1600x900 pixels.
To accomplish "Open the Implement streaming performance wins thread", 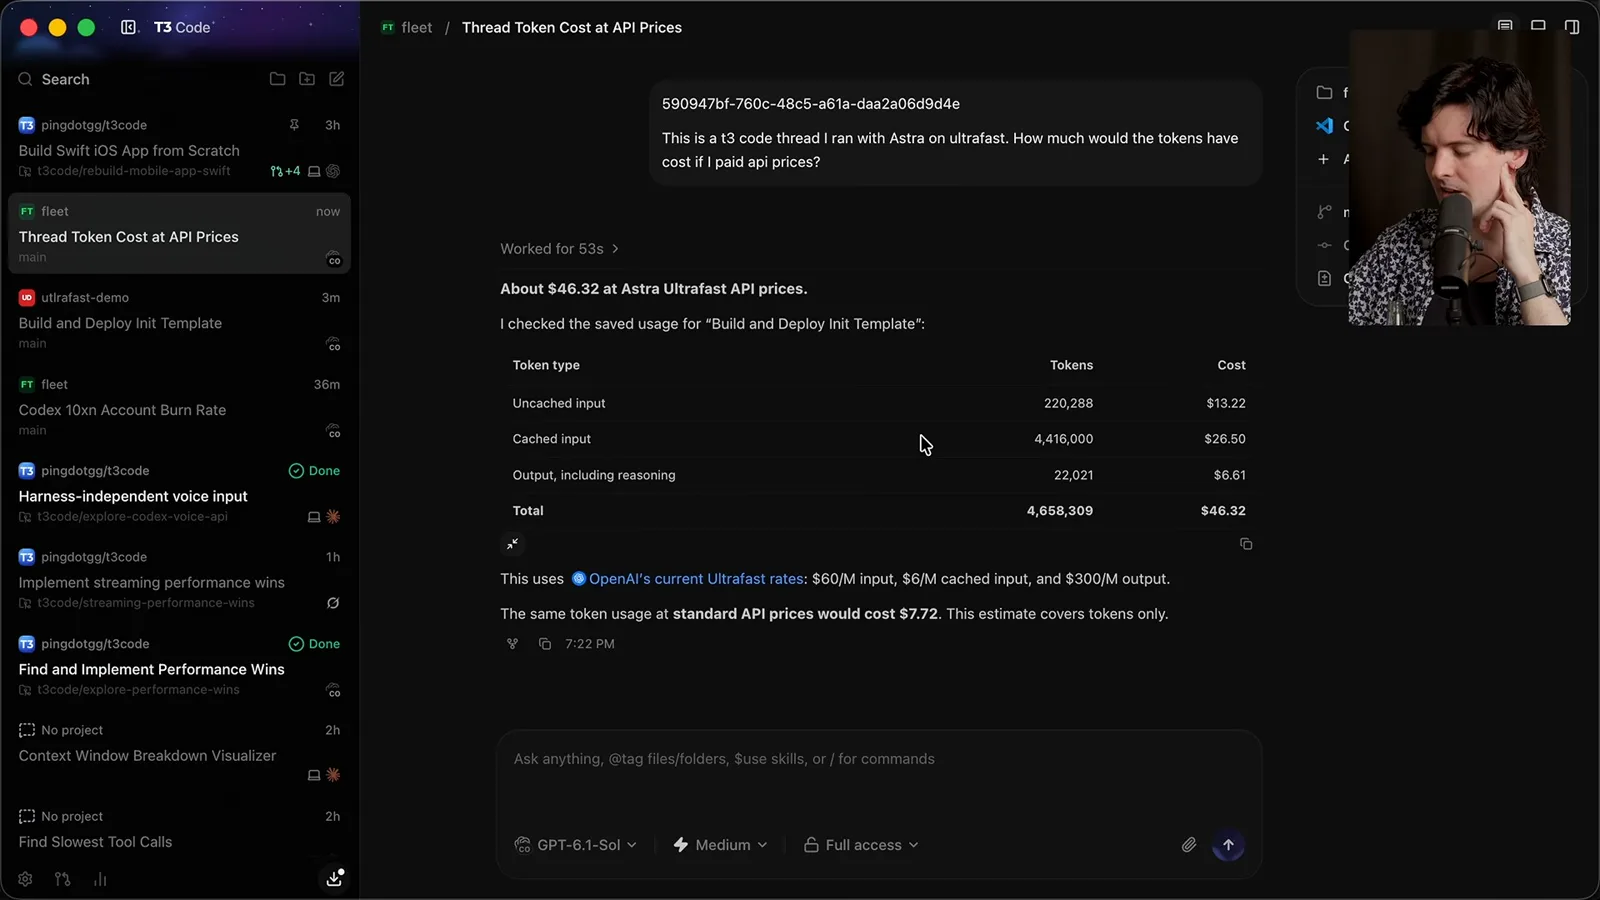I will tap(151, 583).
